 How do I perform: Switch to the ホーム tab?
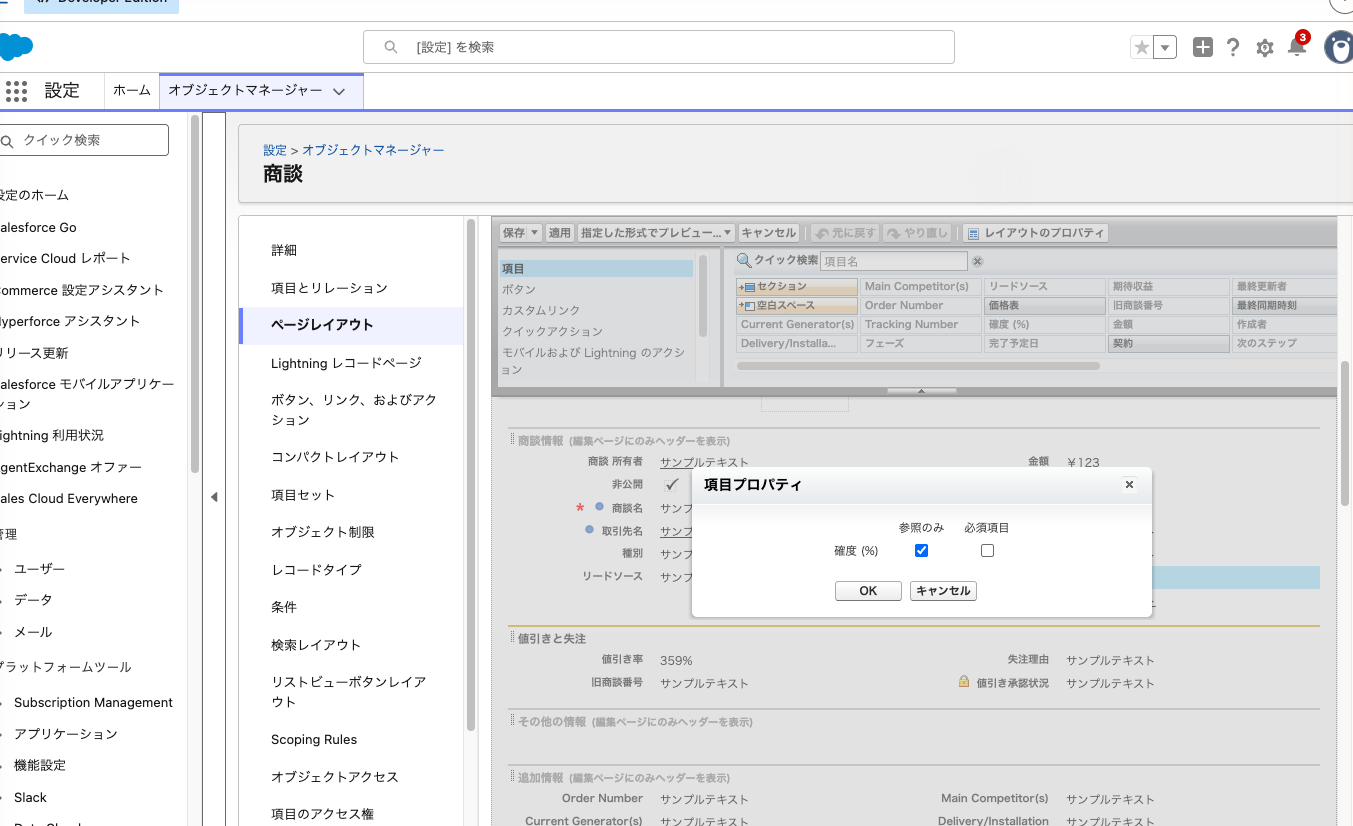[131, 91]
